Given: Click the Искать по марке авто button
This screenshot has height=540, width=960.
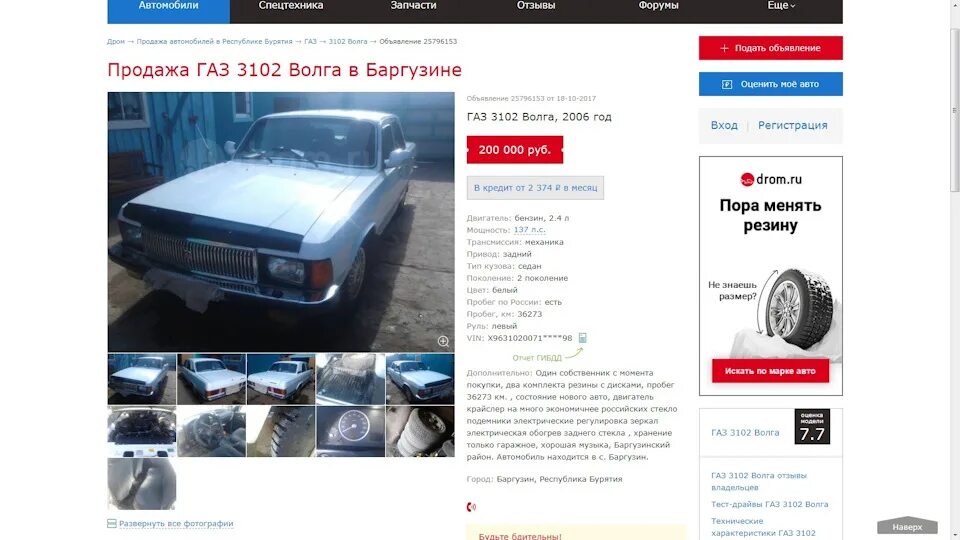Looking at the screenshot, I should pos(770,370).
